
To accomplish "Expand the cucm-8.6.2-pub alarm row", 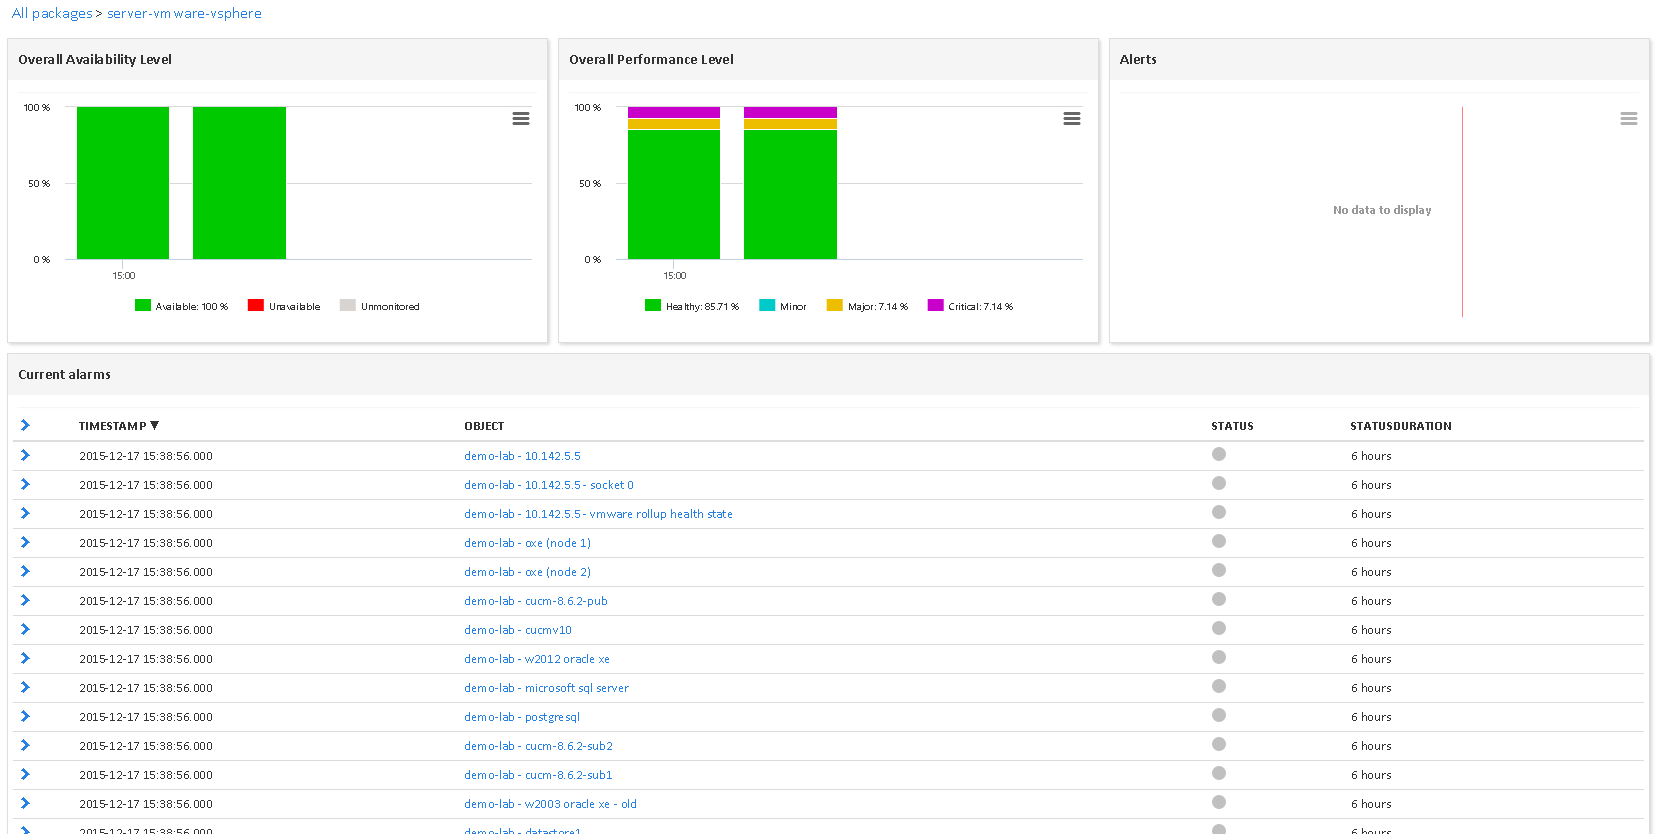I will pyautogui.click(x=25, y=600).
